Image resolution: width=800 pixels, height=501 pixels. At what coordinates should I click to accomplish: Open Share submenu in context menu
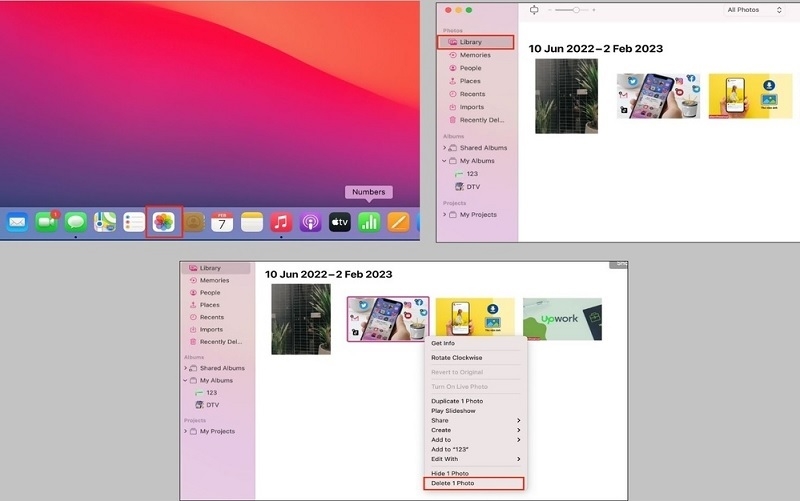(474, 420)
